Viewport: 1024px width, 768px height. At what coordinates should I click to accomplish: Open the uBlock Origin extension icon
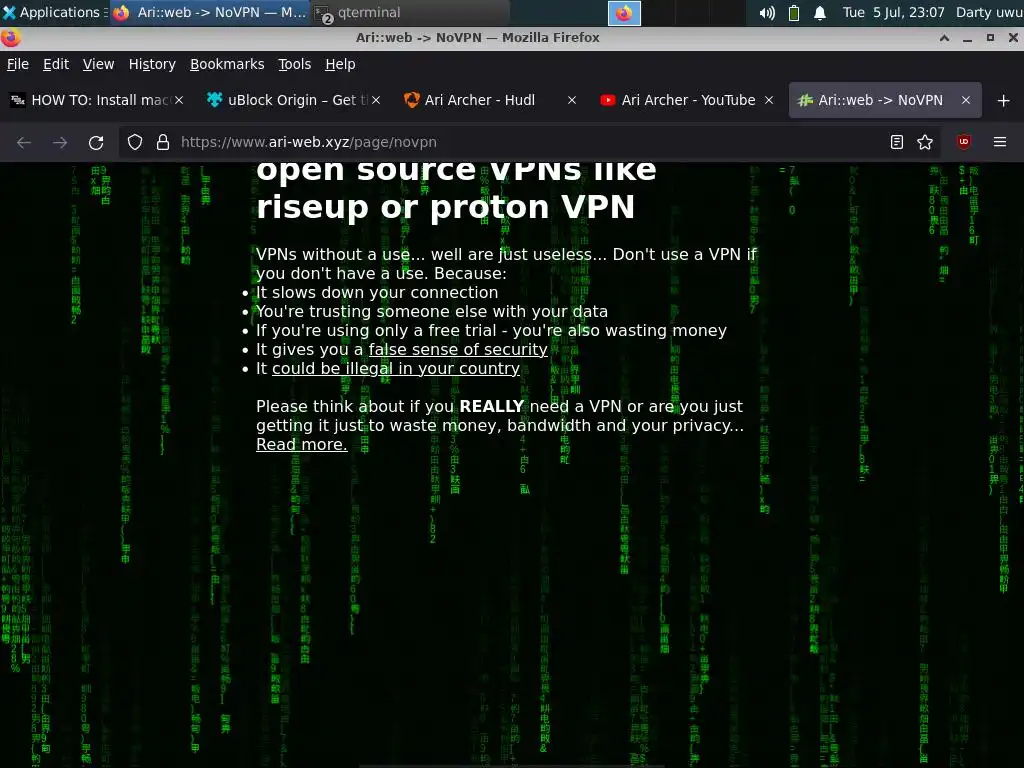pyautogui.click(x=963, y=142)
